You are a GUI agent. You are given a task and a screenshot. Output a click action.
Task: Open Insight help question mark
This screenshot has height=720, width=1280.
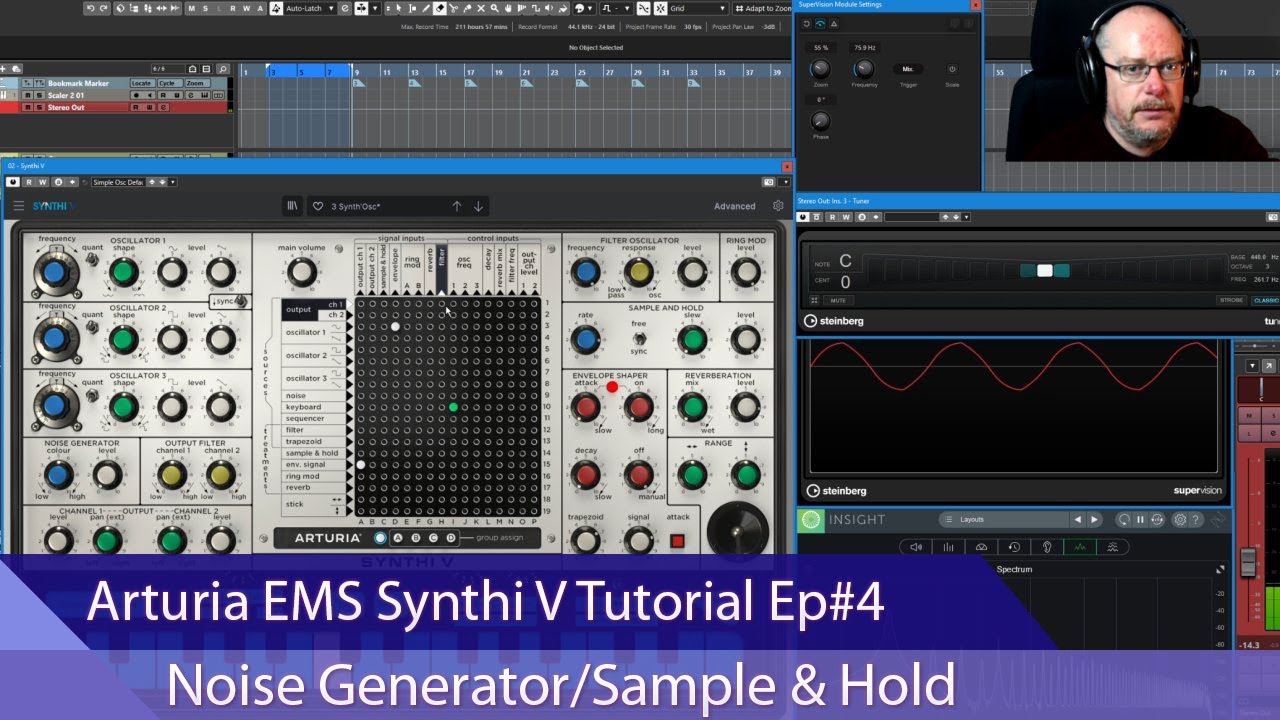[x=1195, y=520]
